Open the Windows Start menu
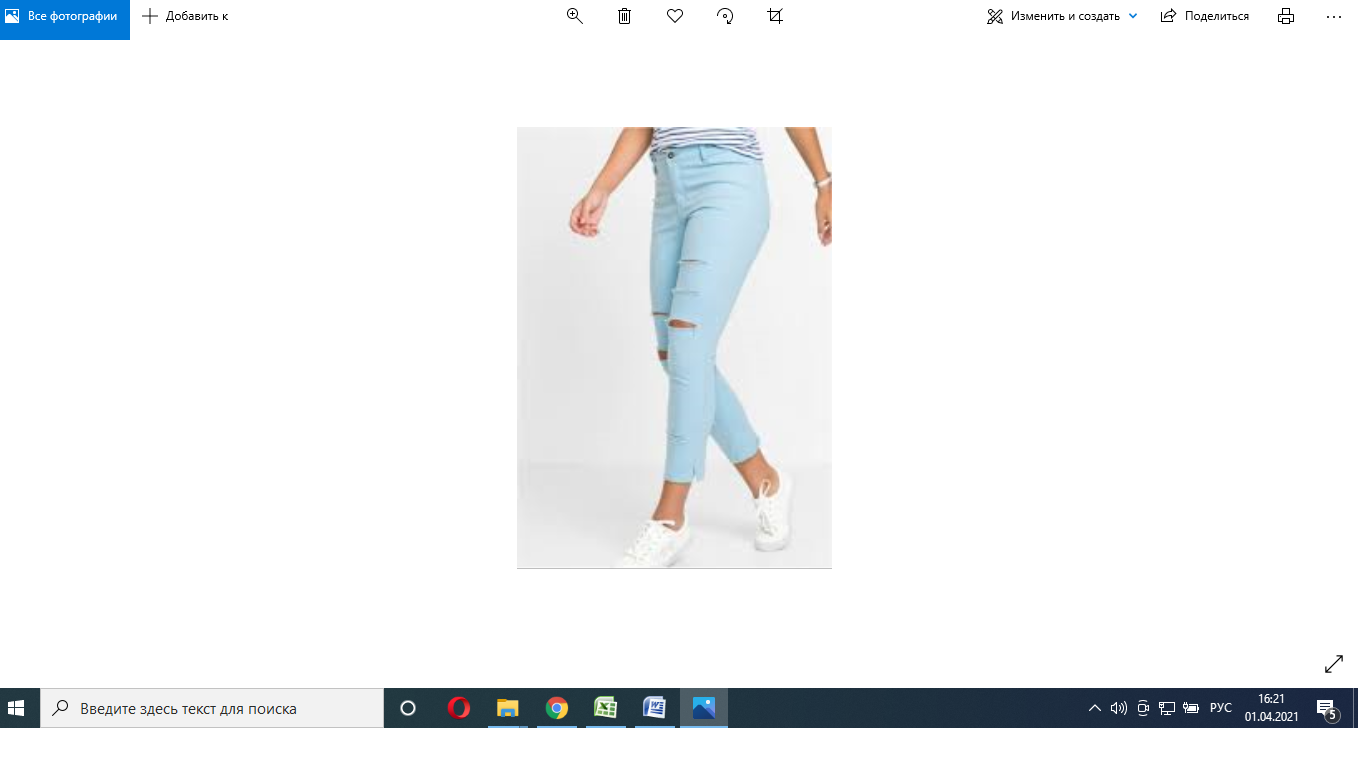 click(17, 708)
